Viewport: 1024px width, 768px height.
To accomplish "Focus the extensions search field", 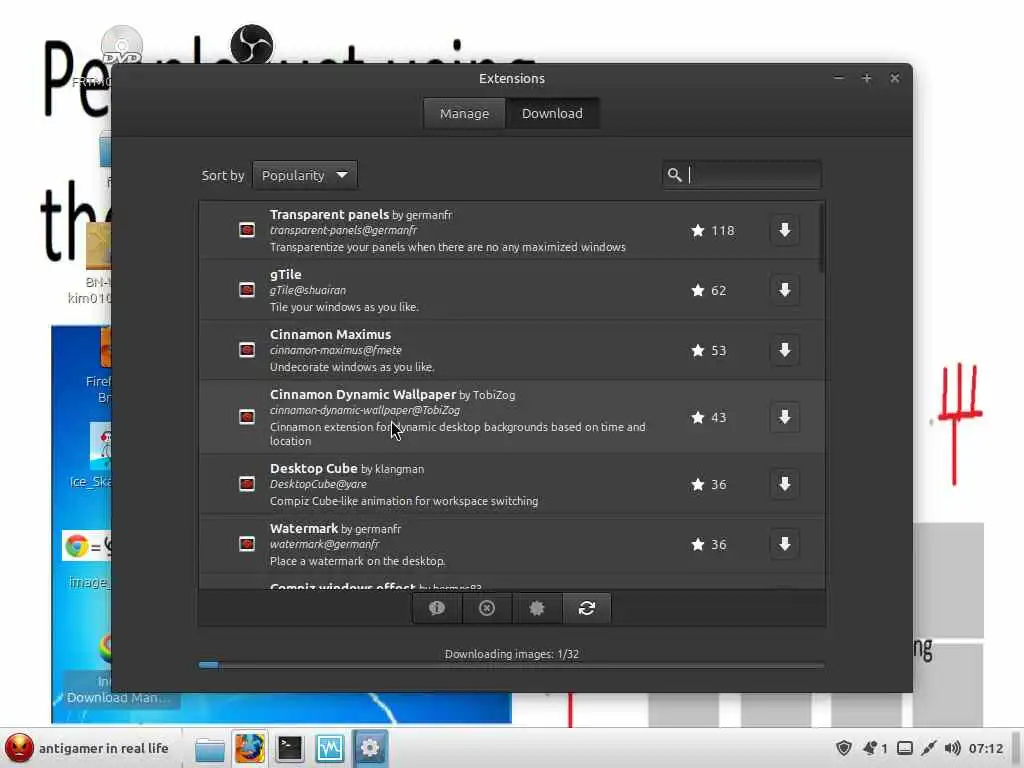I will tap(742, 174).
